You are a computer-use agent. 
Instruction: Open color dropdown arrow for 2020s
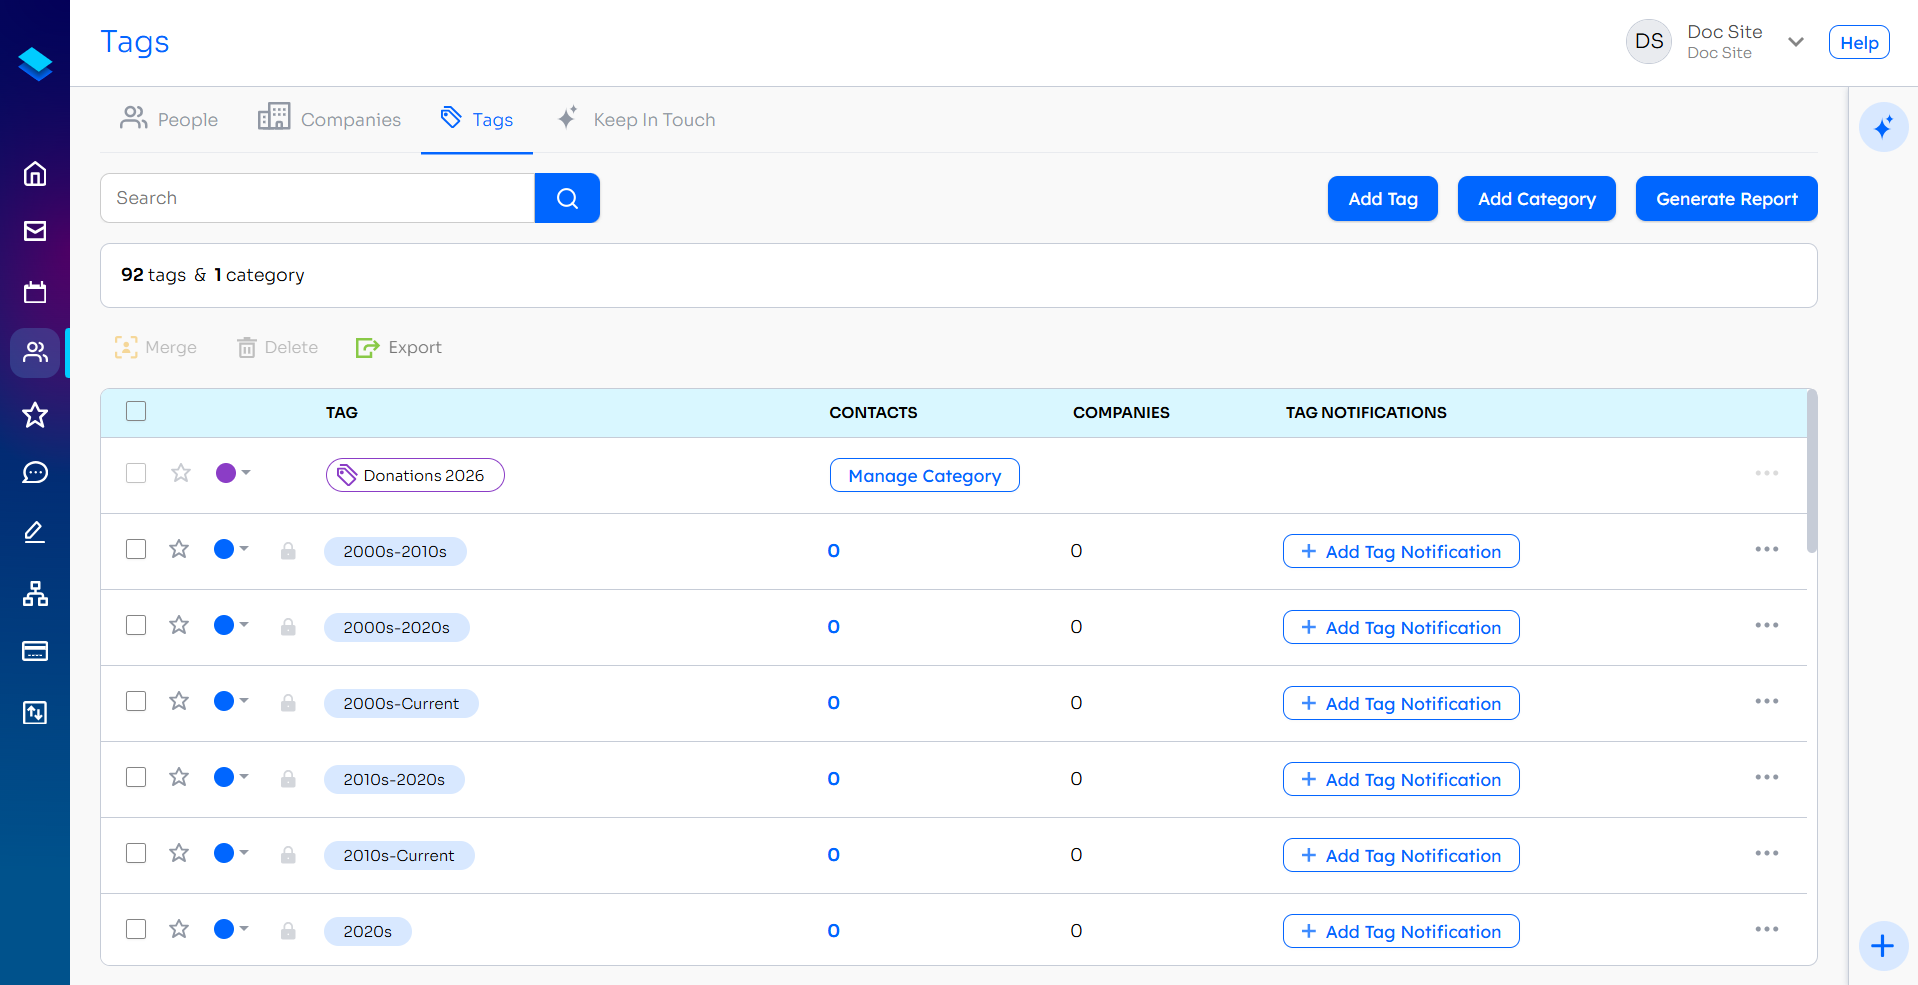click(244, 929)
